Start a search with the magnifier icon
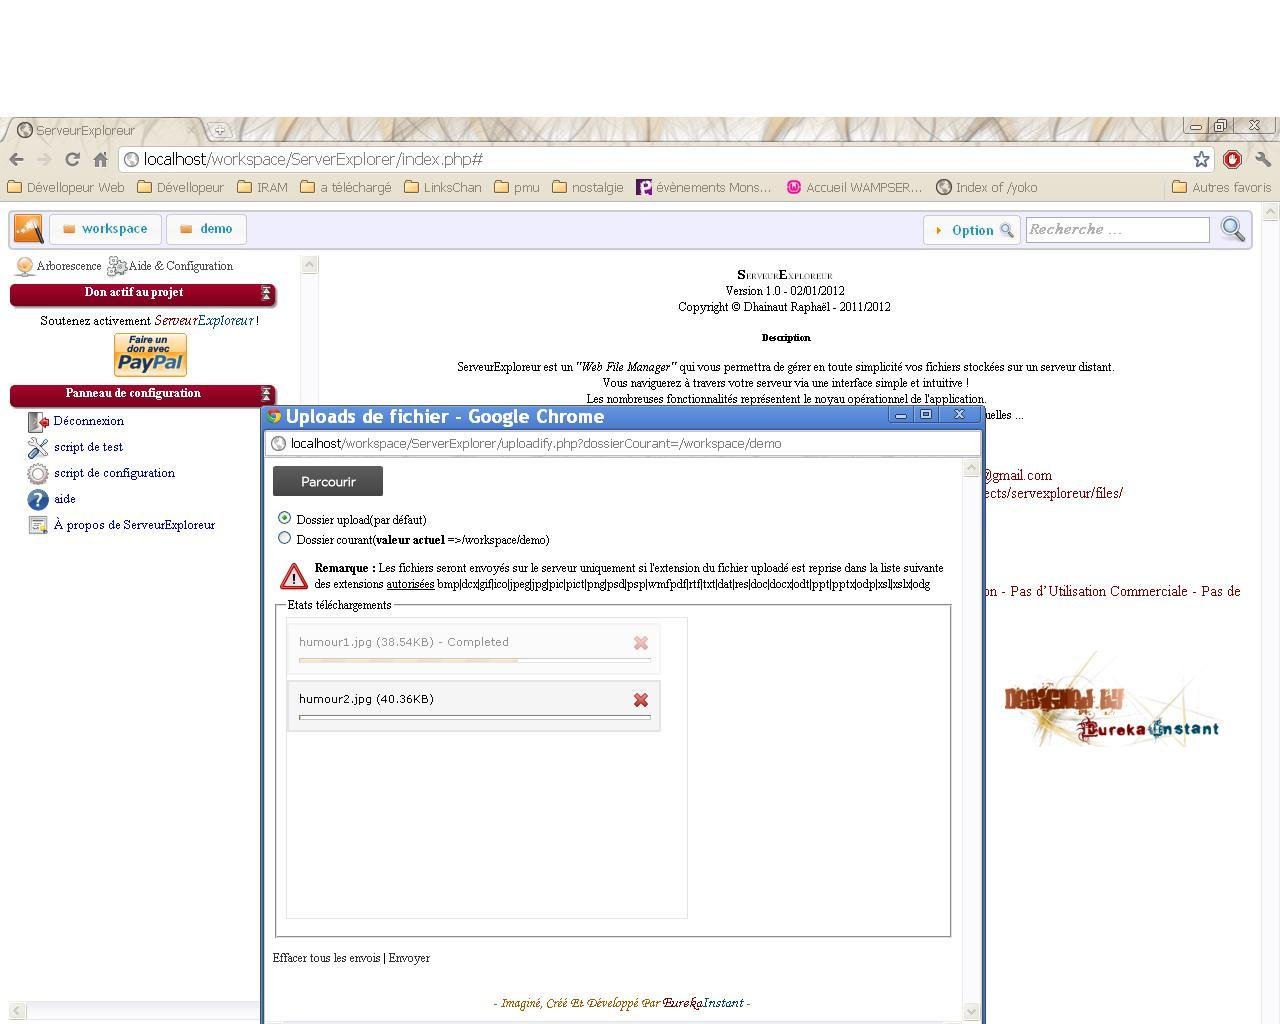This screenshot has height=1024, width=1280. (1233, 229)
